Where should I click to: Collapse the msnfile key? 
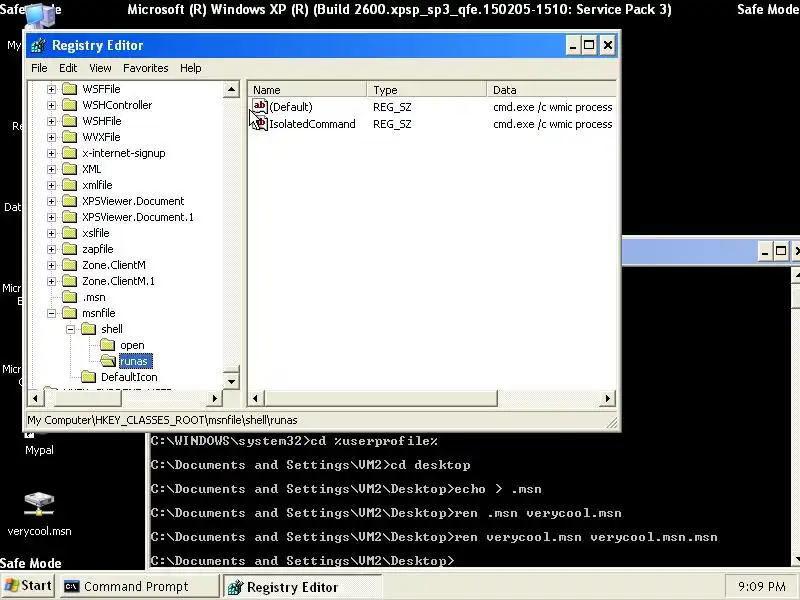[x=52, y=313]
